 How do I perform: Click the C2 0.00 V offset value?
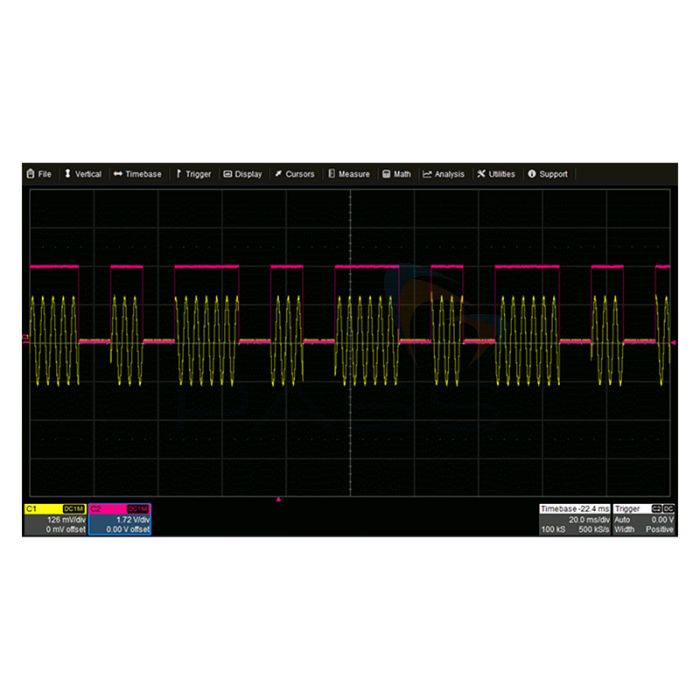(128, 529)
